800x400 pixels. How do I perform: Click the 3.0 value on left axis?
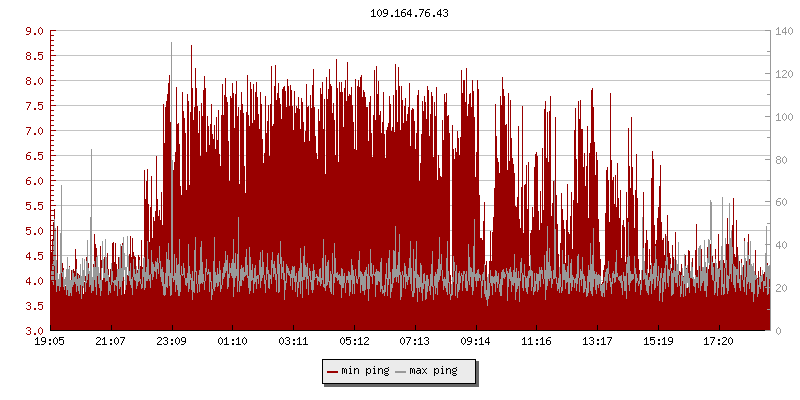(x=34, y=331)
